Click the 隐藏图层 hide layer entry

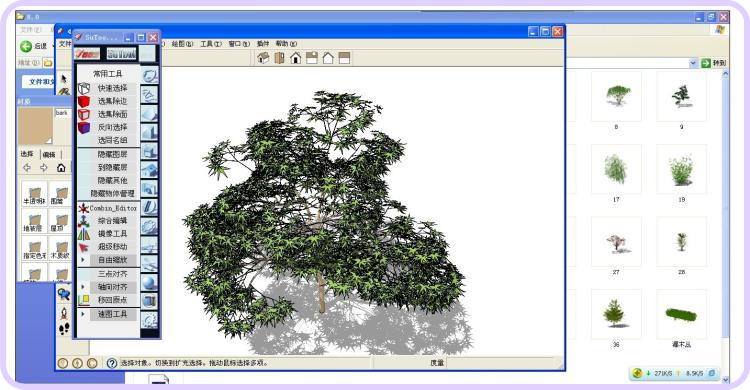click(112, 155)
